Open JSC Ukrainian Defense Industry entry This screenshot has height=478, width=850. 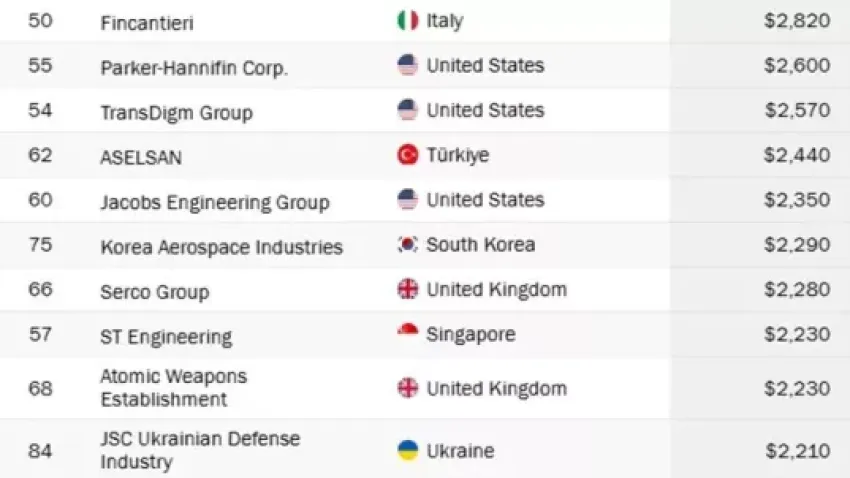point(199,450)
